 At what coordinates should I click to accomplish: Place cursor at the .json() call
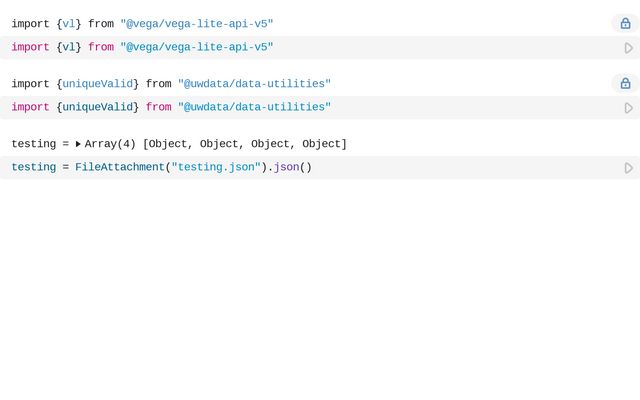coord(290,167)
